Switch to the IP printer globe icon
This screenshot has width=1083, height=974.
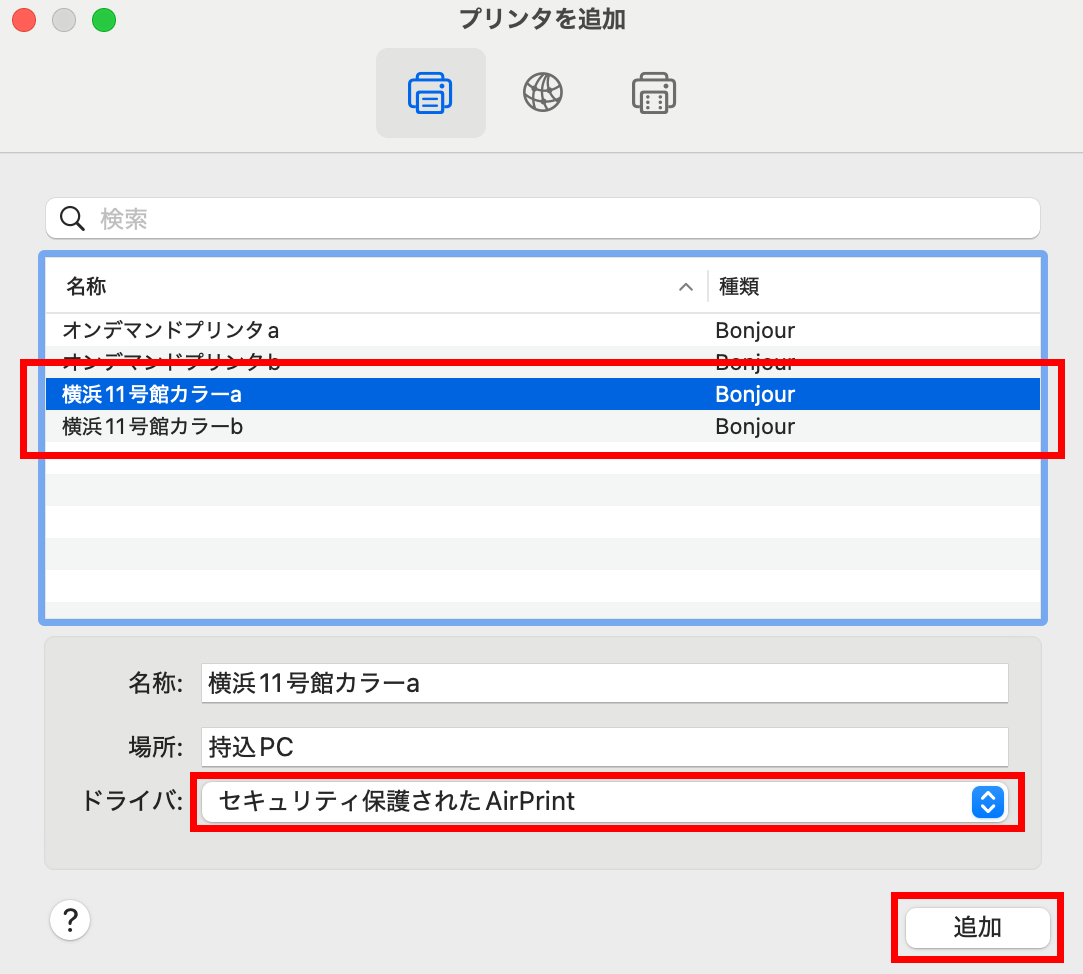click(x=542, y=93)
